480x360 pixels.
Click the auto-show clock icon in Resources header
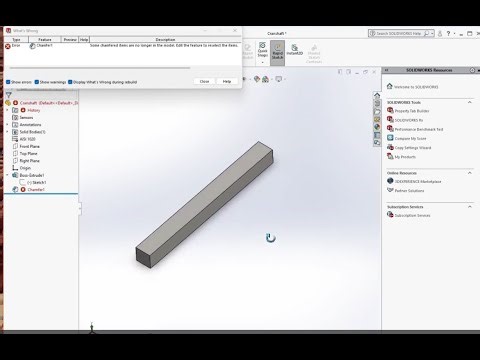(x=472, y=70)
